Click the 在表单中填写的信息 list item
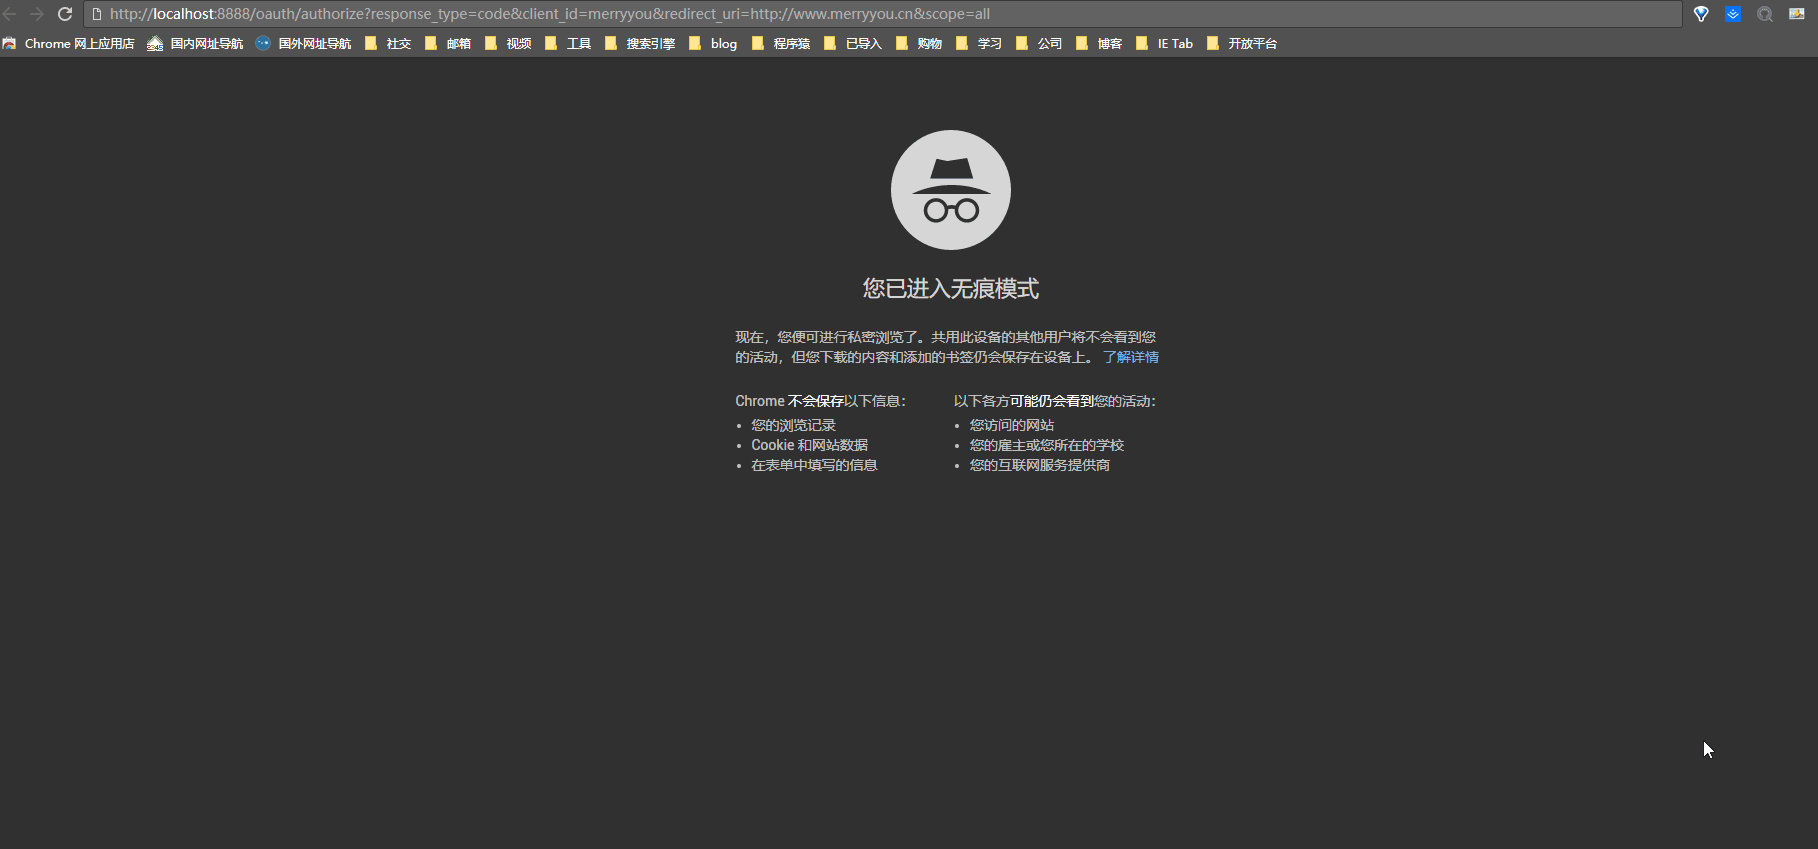 [x=815, y=465]
